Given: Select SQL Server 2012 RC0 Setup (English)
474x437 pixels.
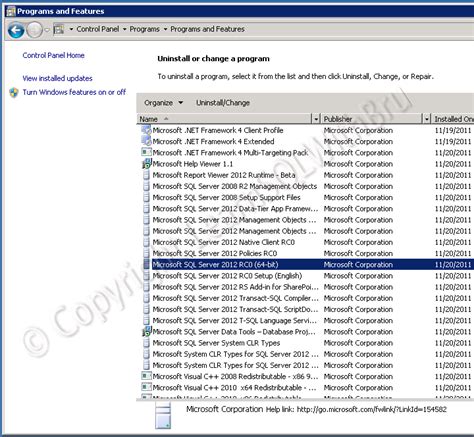Looking at the screenshot, I should pos(227,276).
